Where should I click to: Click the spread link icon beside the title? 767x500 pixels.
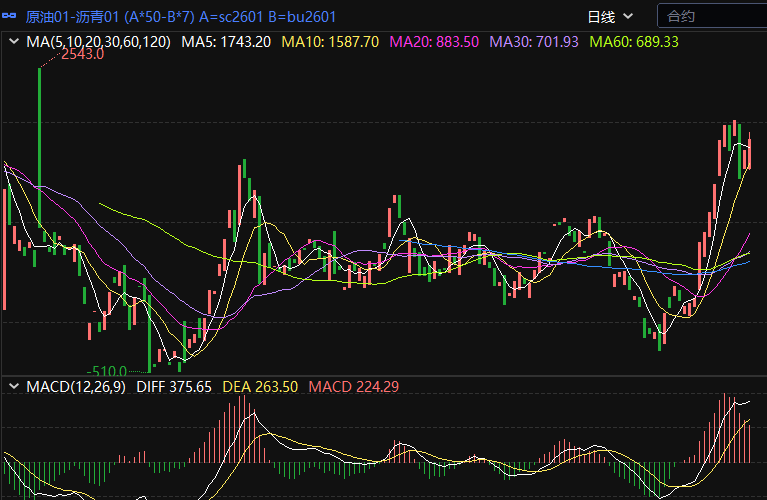tap(10, 16)
